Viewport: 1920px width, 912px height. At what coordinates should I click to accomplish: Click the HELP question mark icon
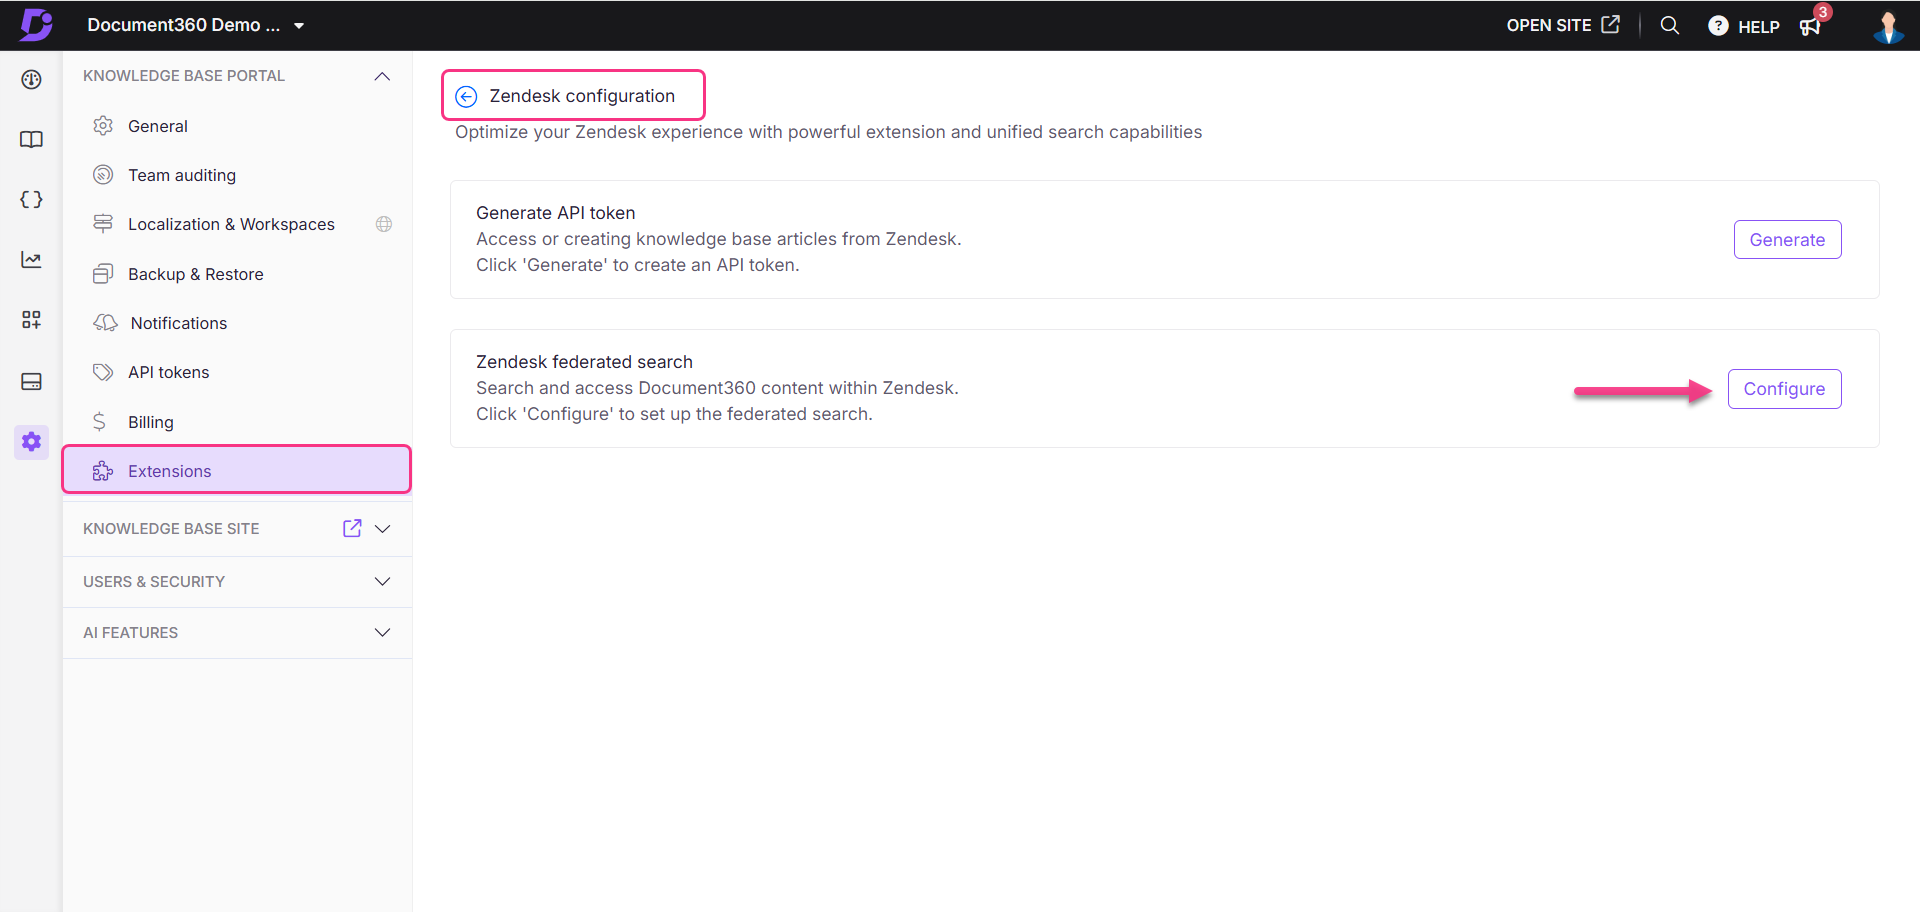1717,26
